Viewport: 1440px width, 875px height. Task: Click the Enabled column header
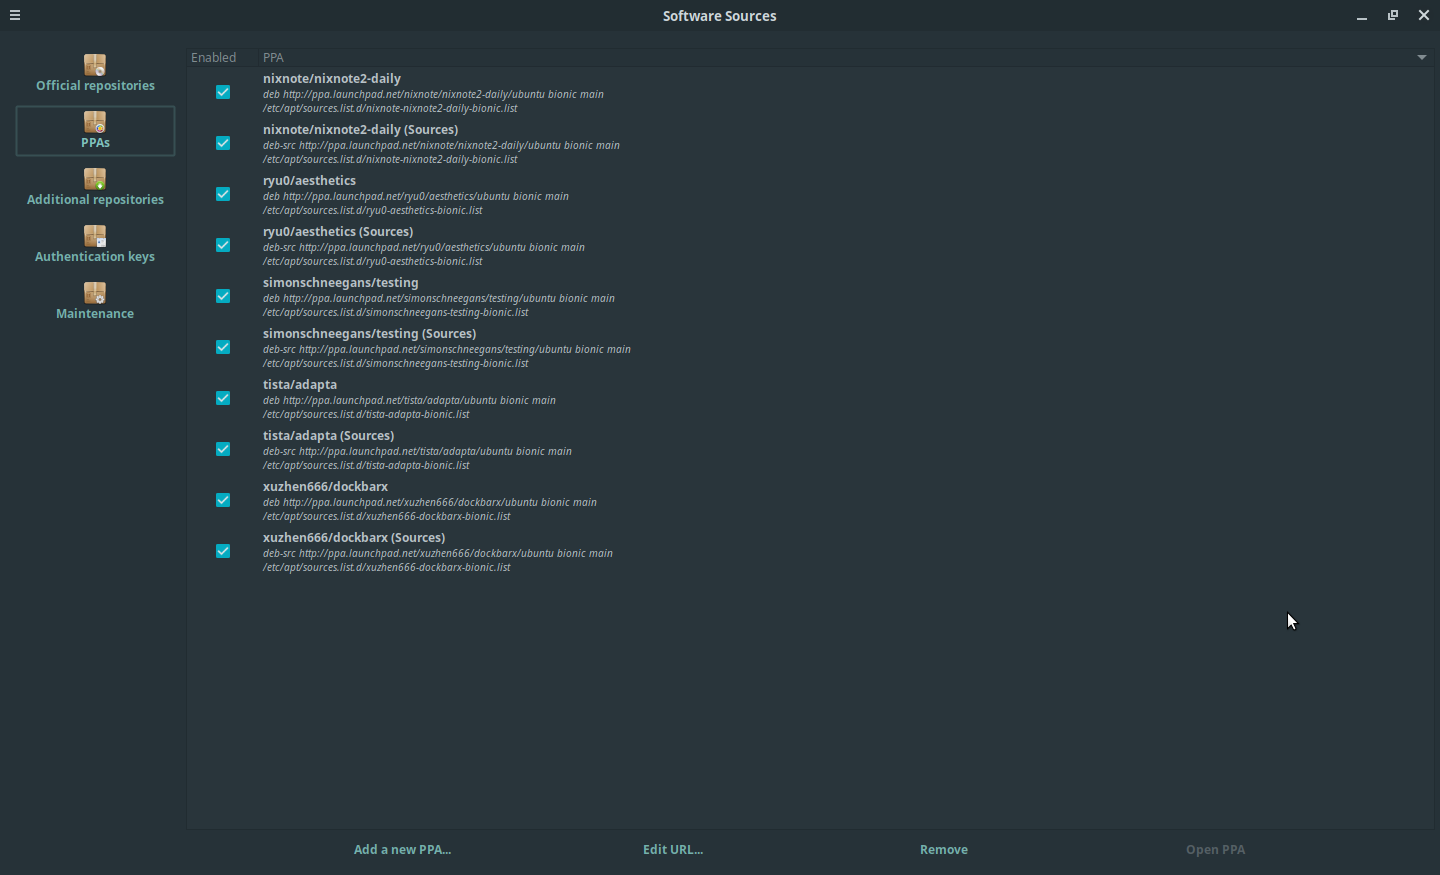[x=214, y=58]
